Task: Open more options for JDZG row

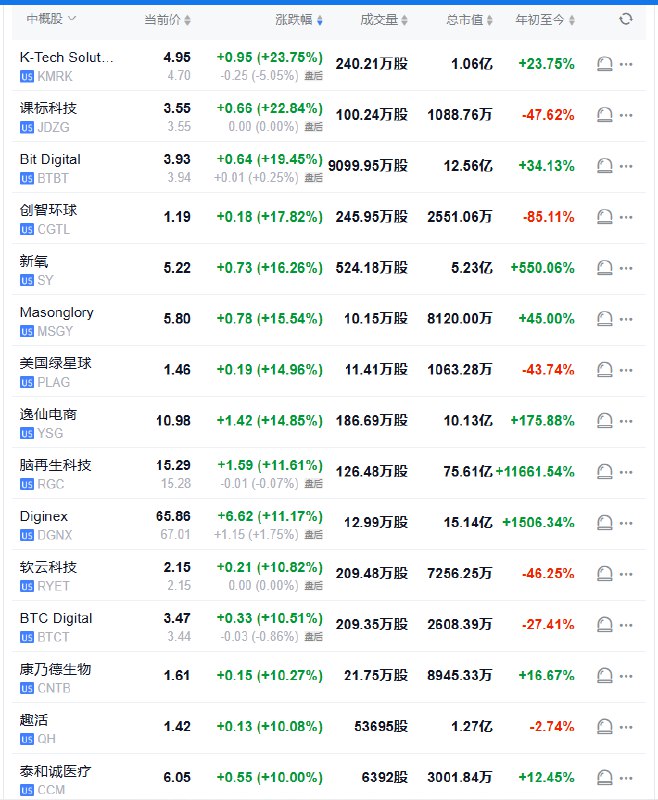Action: pos(626,115)
